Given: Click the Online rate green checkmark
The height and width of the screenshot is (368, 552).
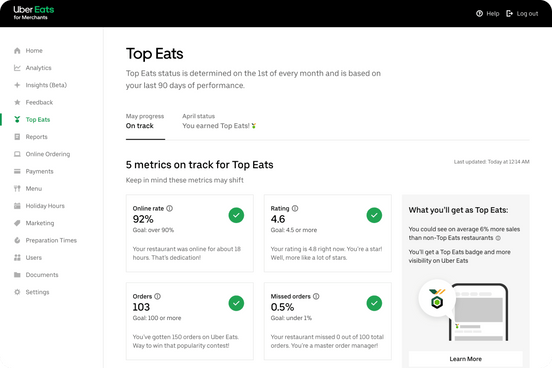Looking at the screenshot, I should [x=236, y=215].
